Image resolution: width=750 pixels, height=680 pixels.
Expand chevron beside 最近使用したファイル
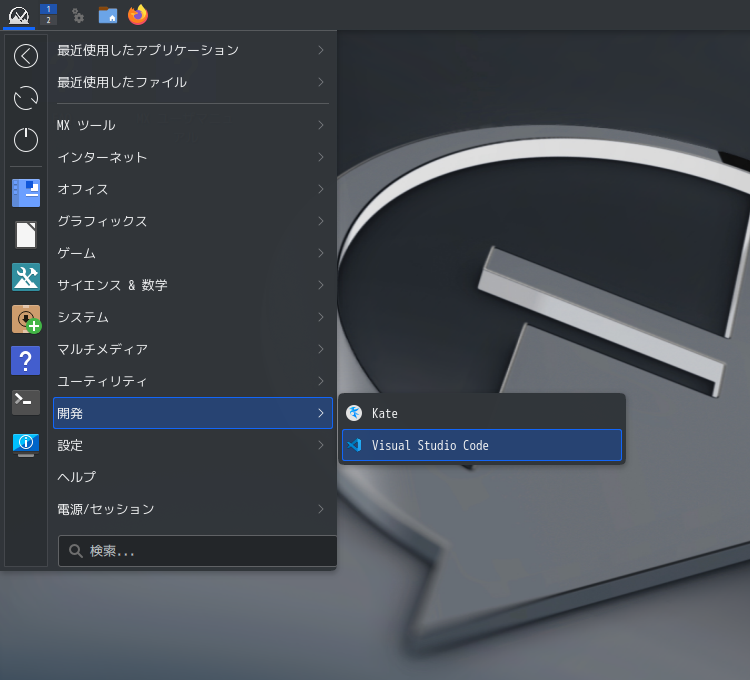321,82
